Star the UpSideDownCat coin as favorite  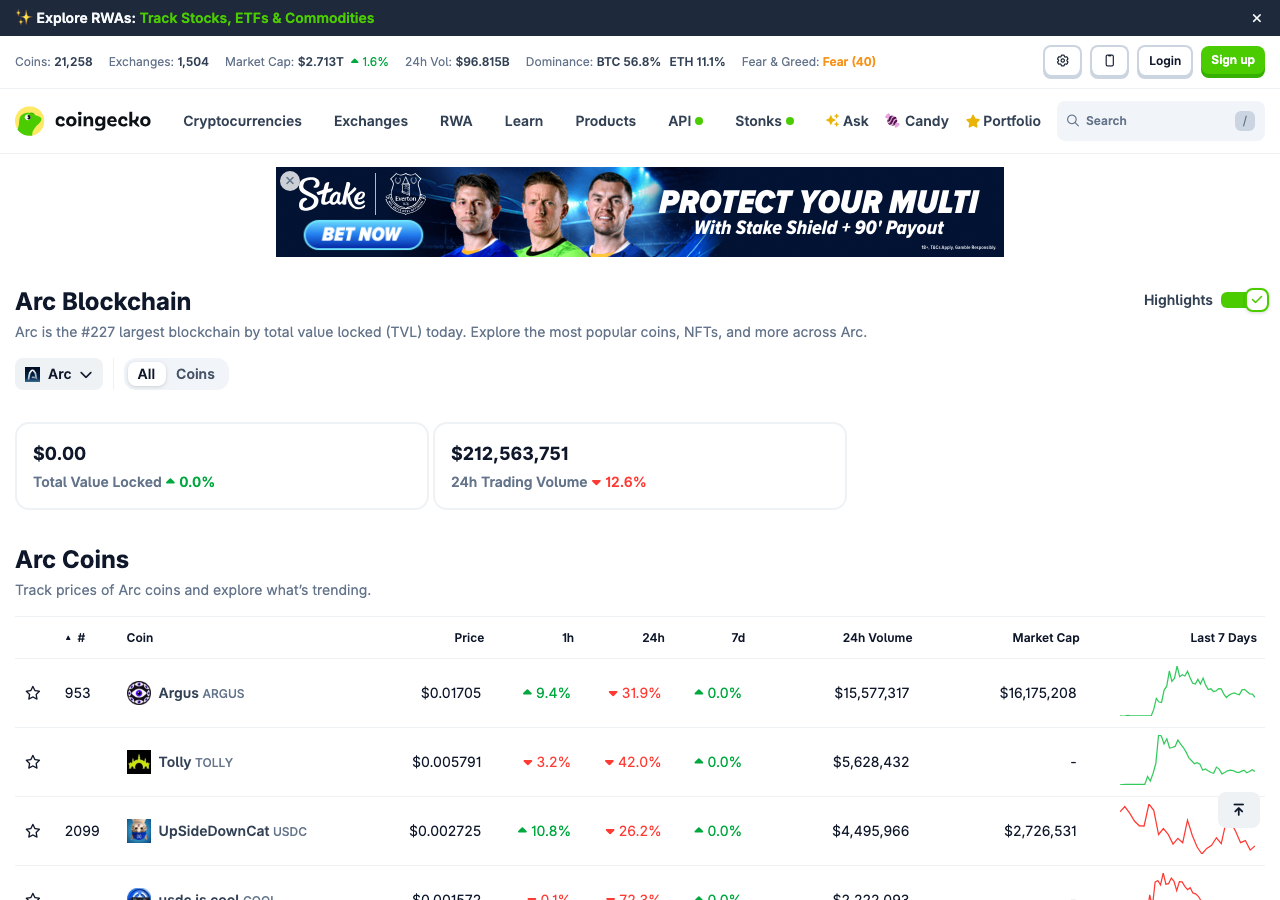[33, 831]
